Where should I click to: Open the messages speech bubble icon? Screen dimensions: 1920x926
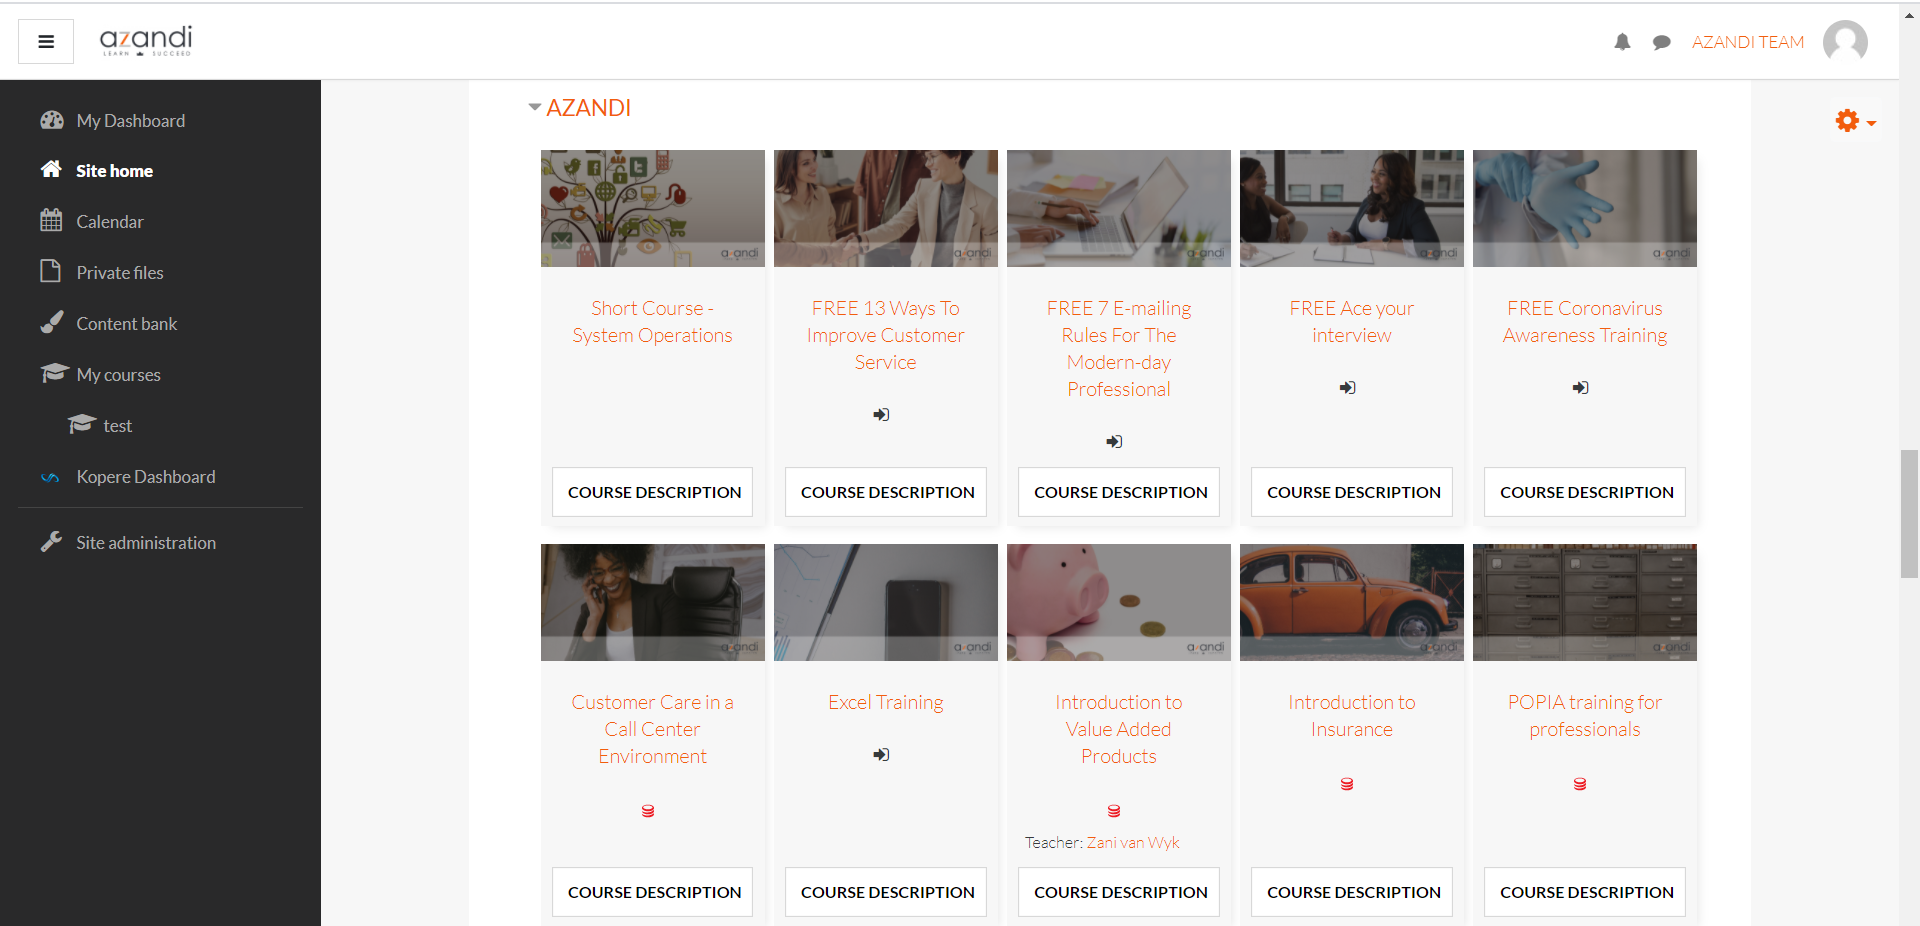(x=1662, y=42)
